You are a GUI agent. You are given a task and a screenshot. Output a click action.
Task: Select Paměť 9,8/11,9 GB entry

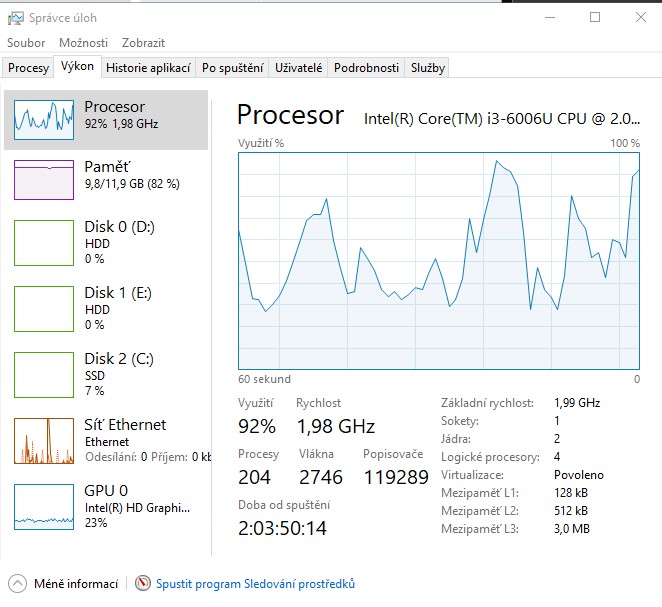(106, 180)
